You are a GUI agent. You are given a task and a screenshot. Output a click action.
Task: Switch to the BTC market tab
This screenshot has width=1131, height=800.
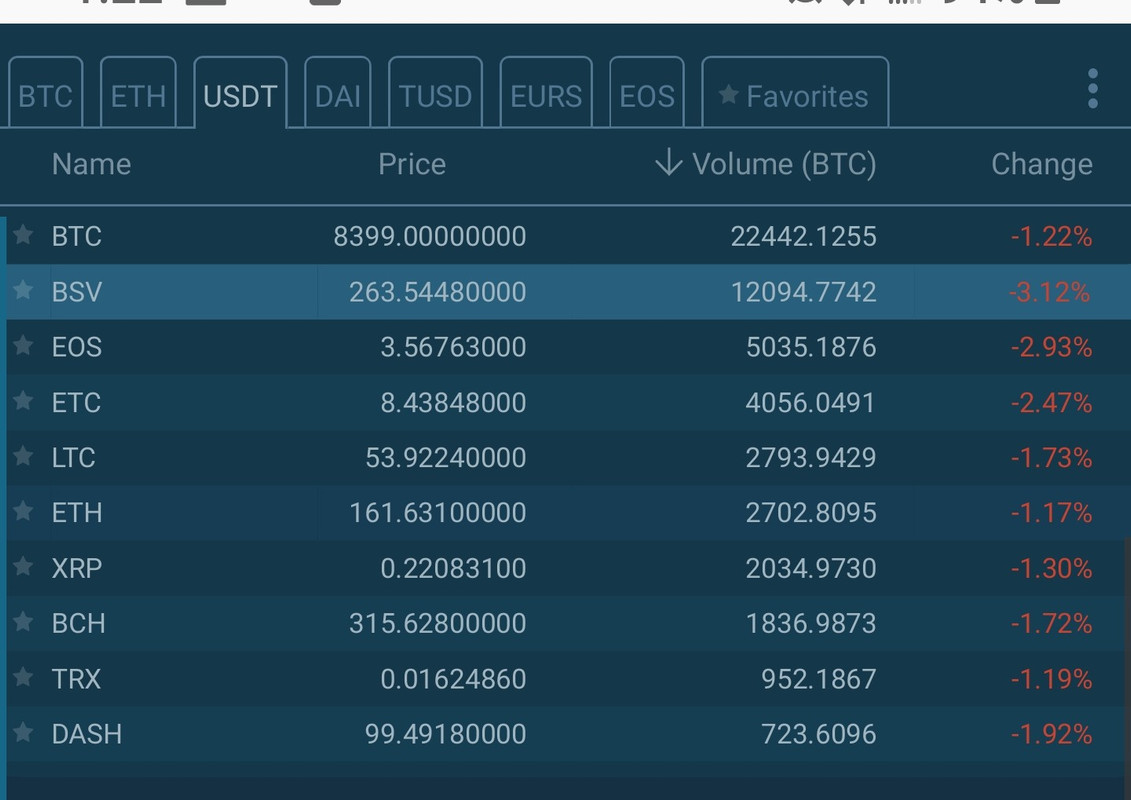tap(45, 92)
